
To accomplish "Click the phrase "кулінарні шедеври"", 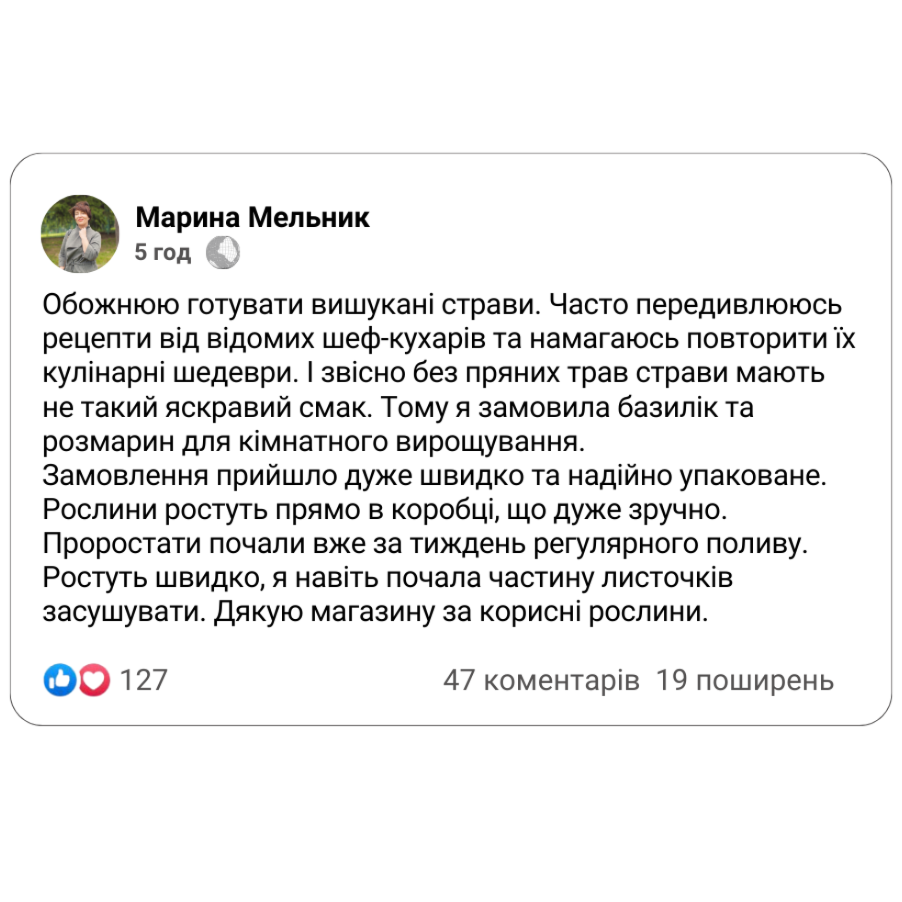I will click(x=169, y=372).
